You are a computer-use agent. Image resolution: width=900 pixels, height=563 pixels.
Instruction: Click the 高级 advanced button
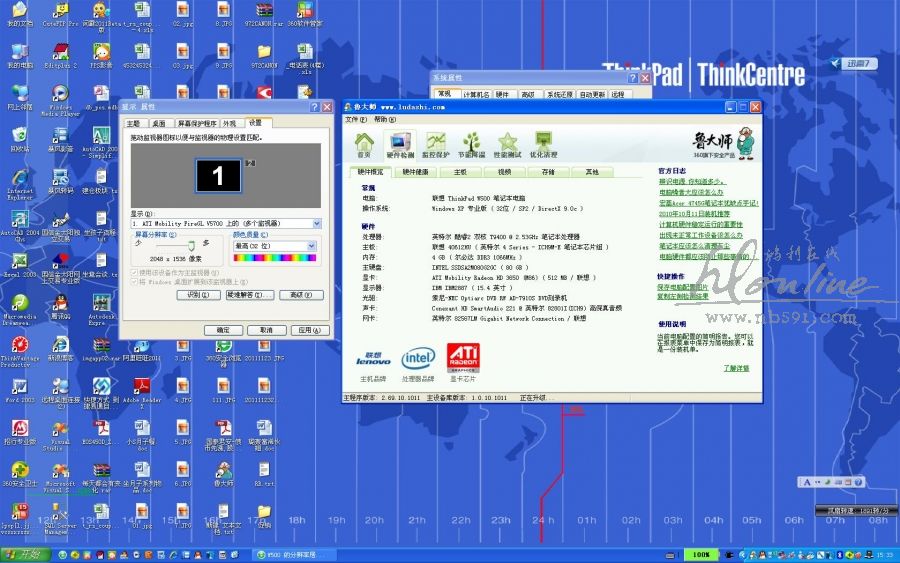300,295
